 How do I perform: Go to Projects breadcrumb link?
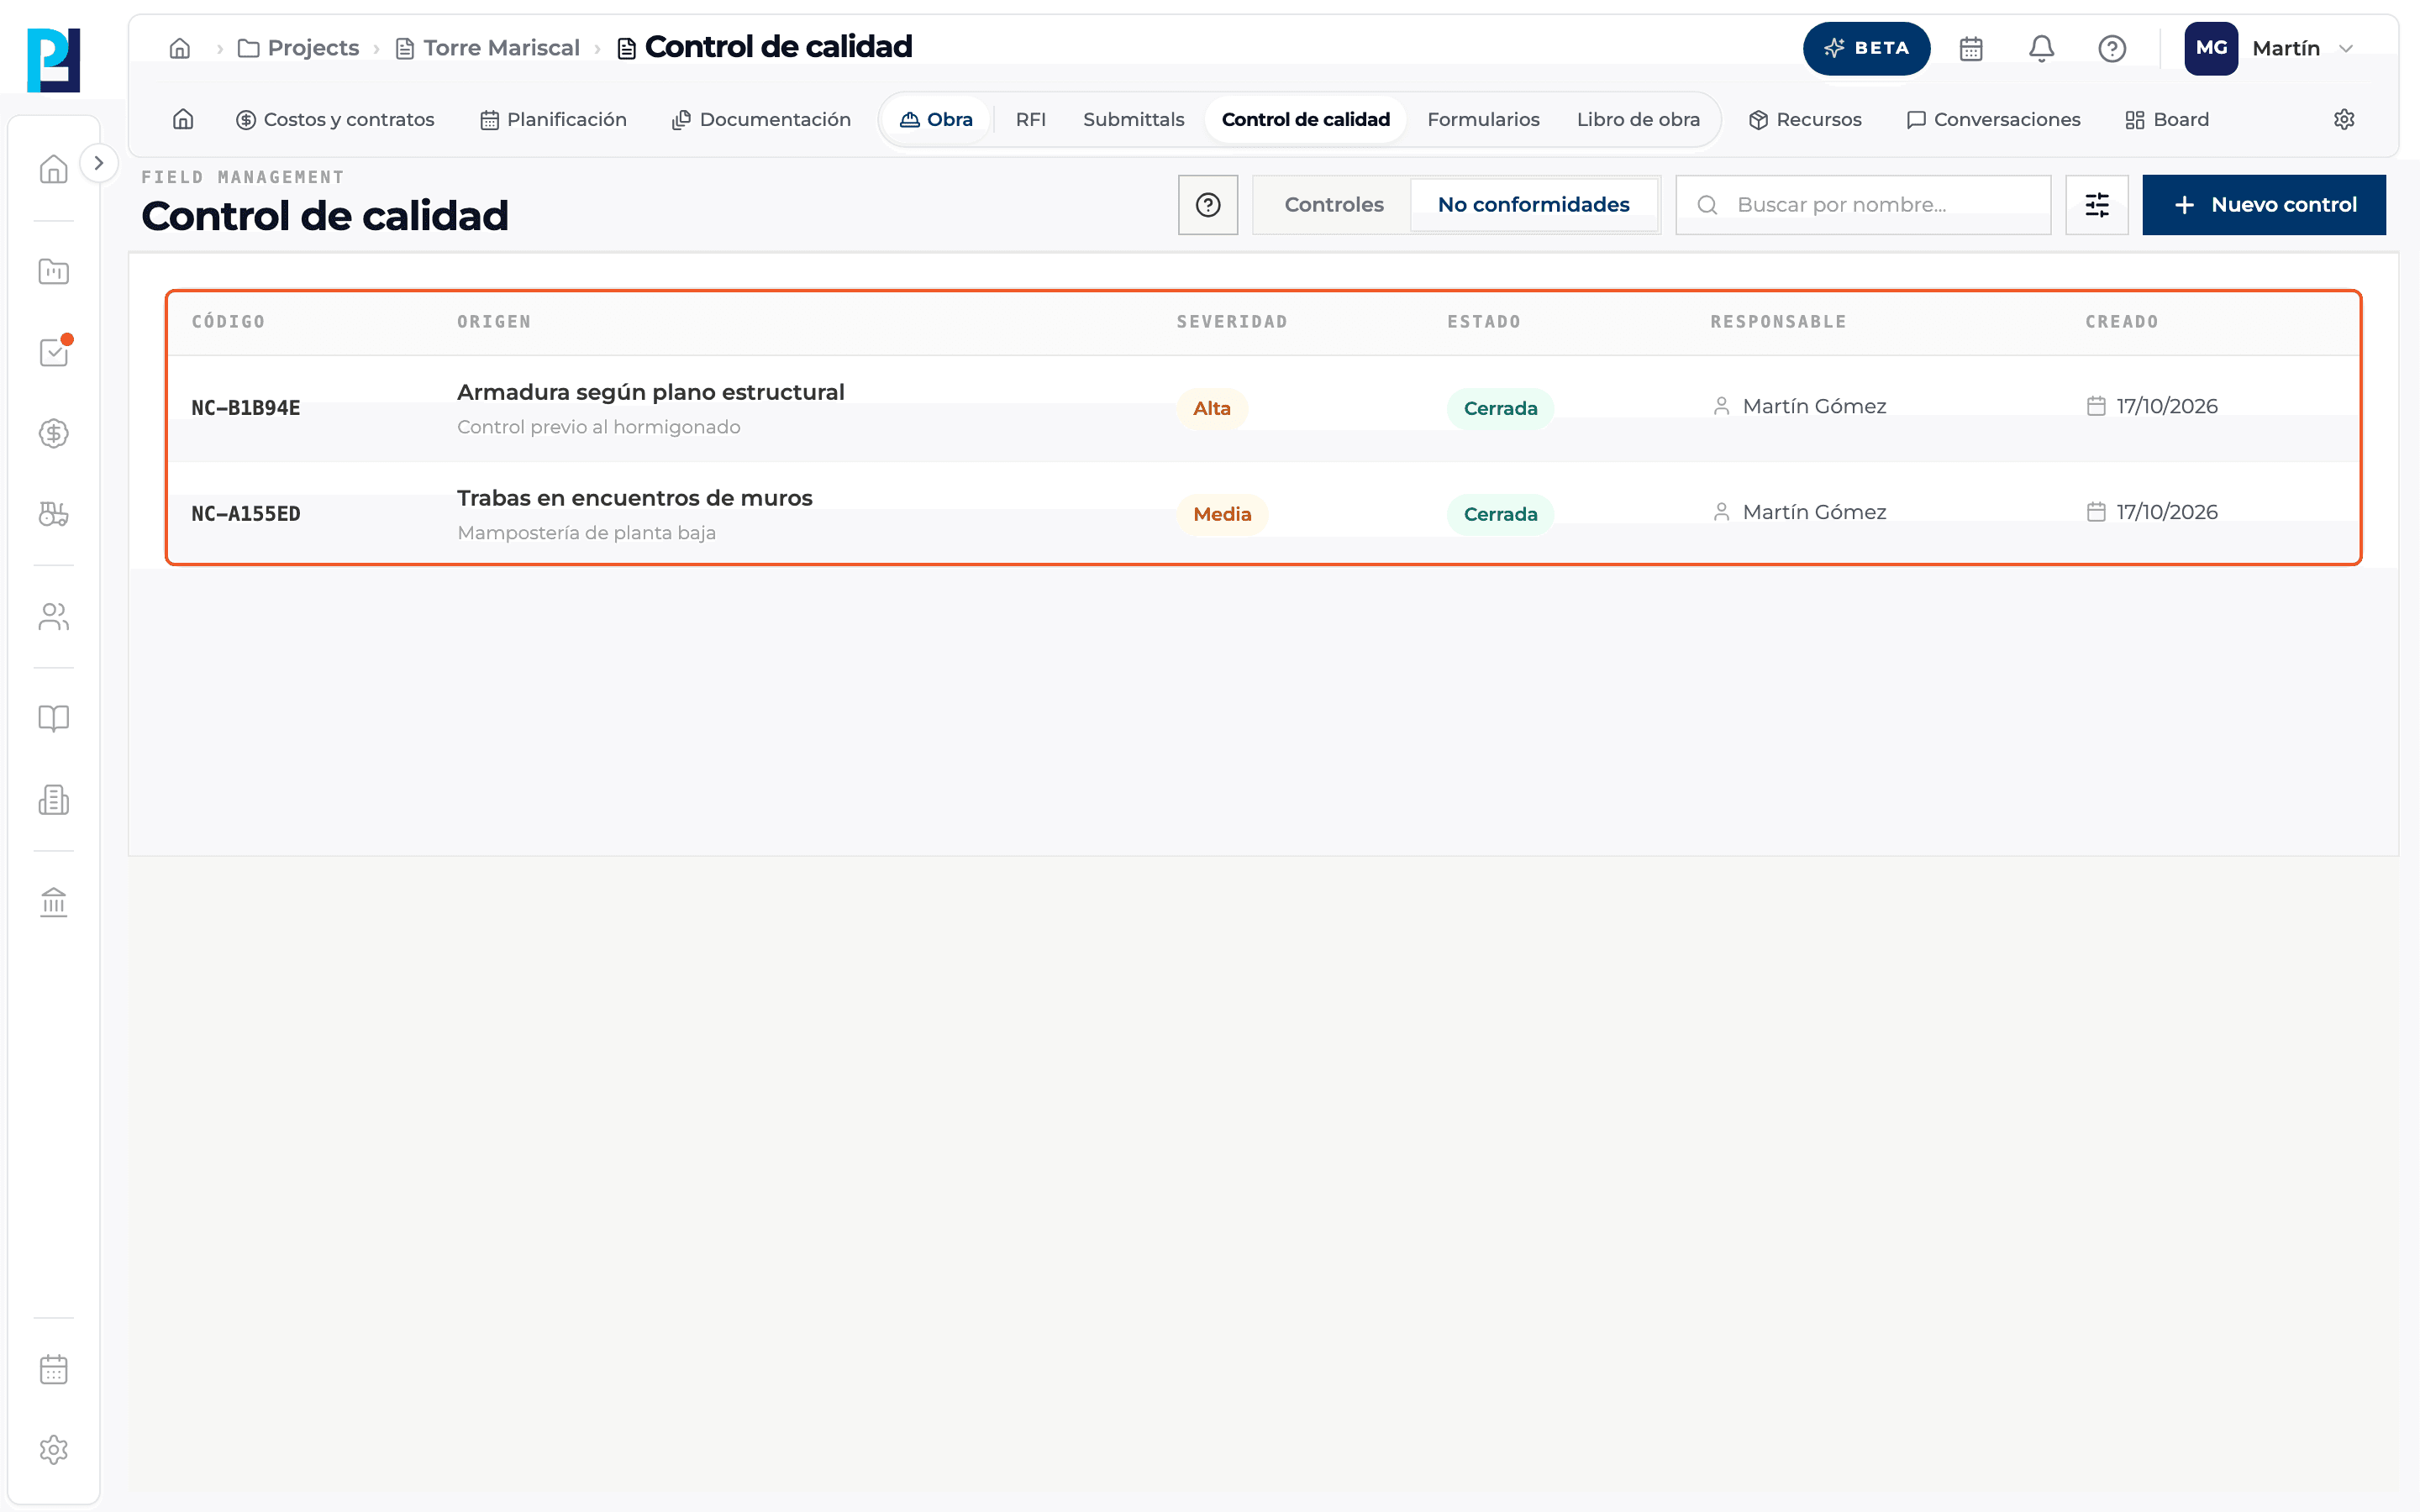[299, 48]
